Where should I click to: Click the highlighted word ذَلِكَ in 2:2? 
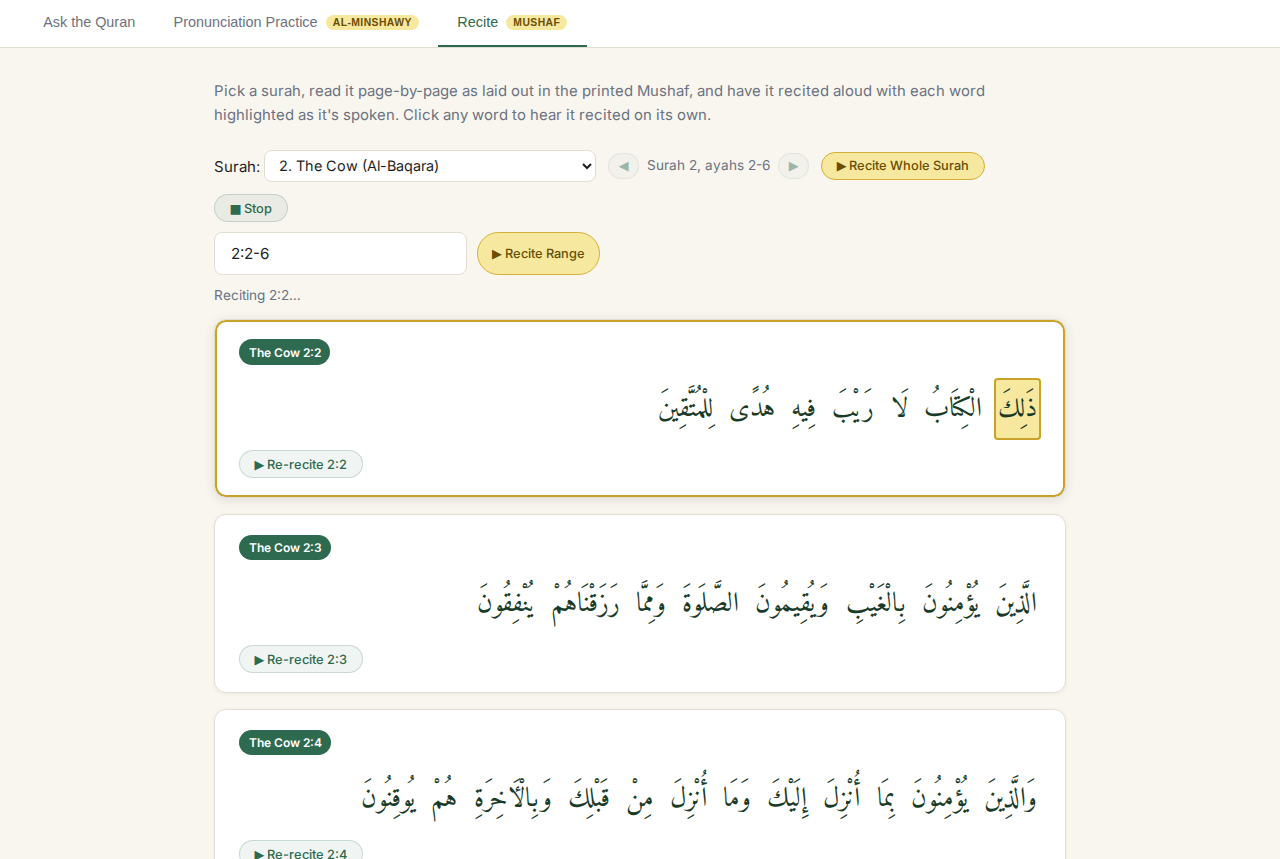pyautogui.click(x=1017, y=409)
